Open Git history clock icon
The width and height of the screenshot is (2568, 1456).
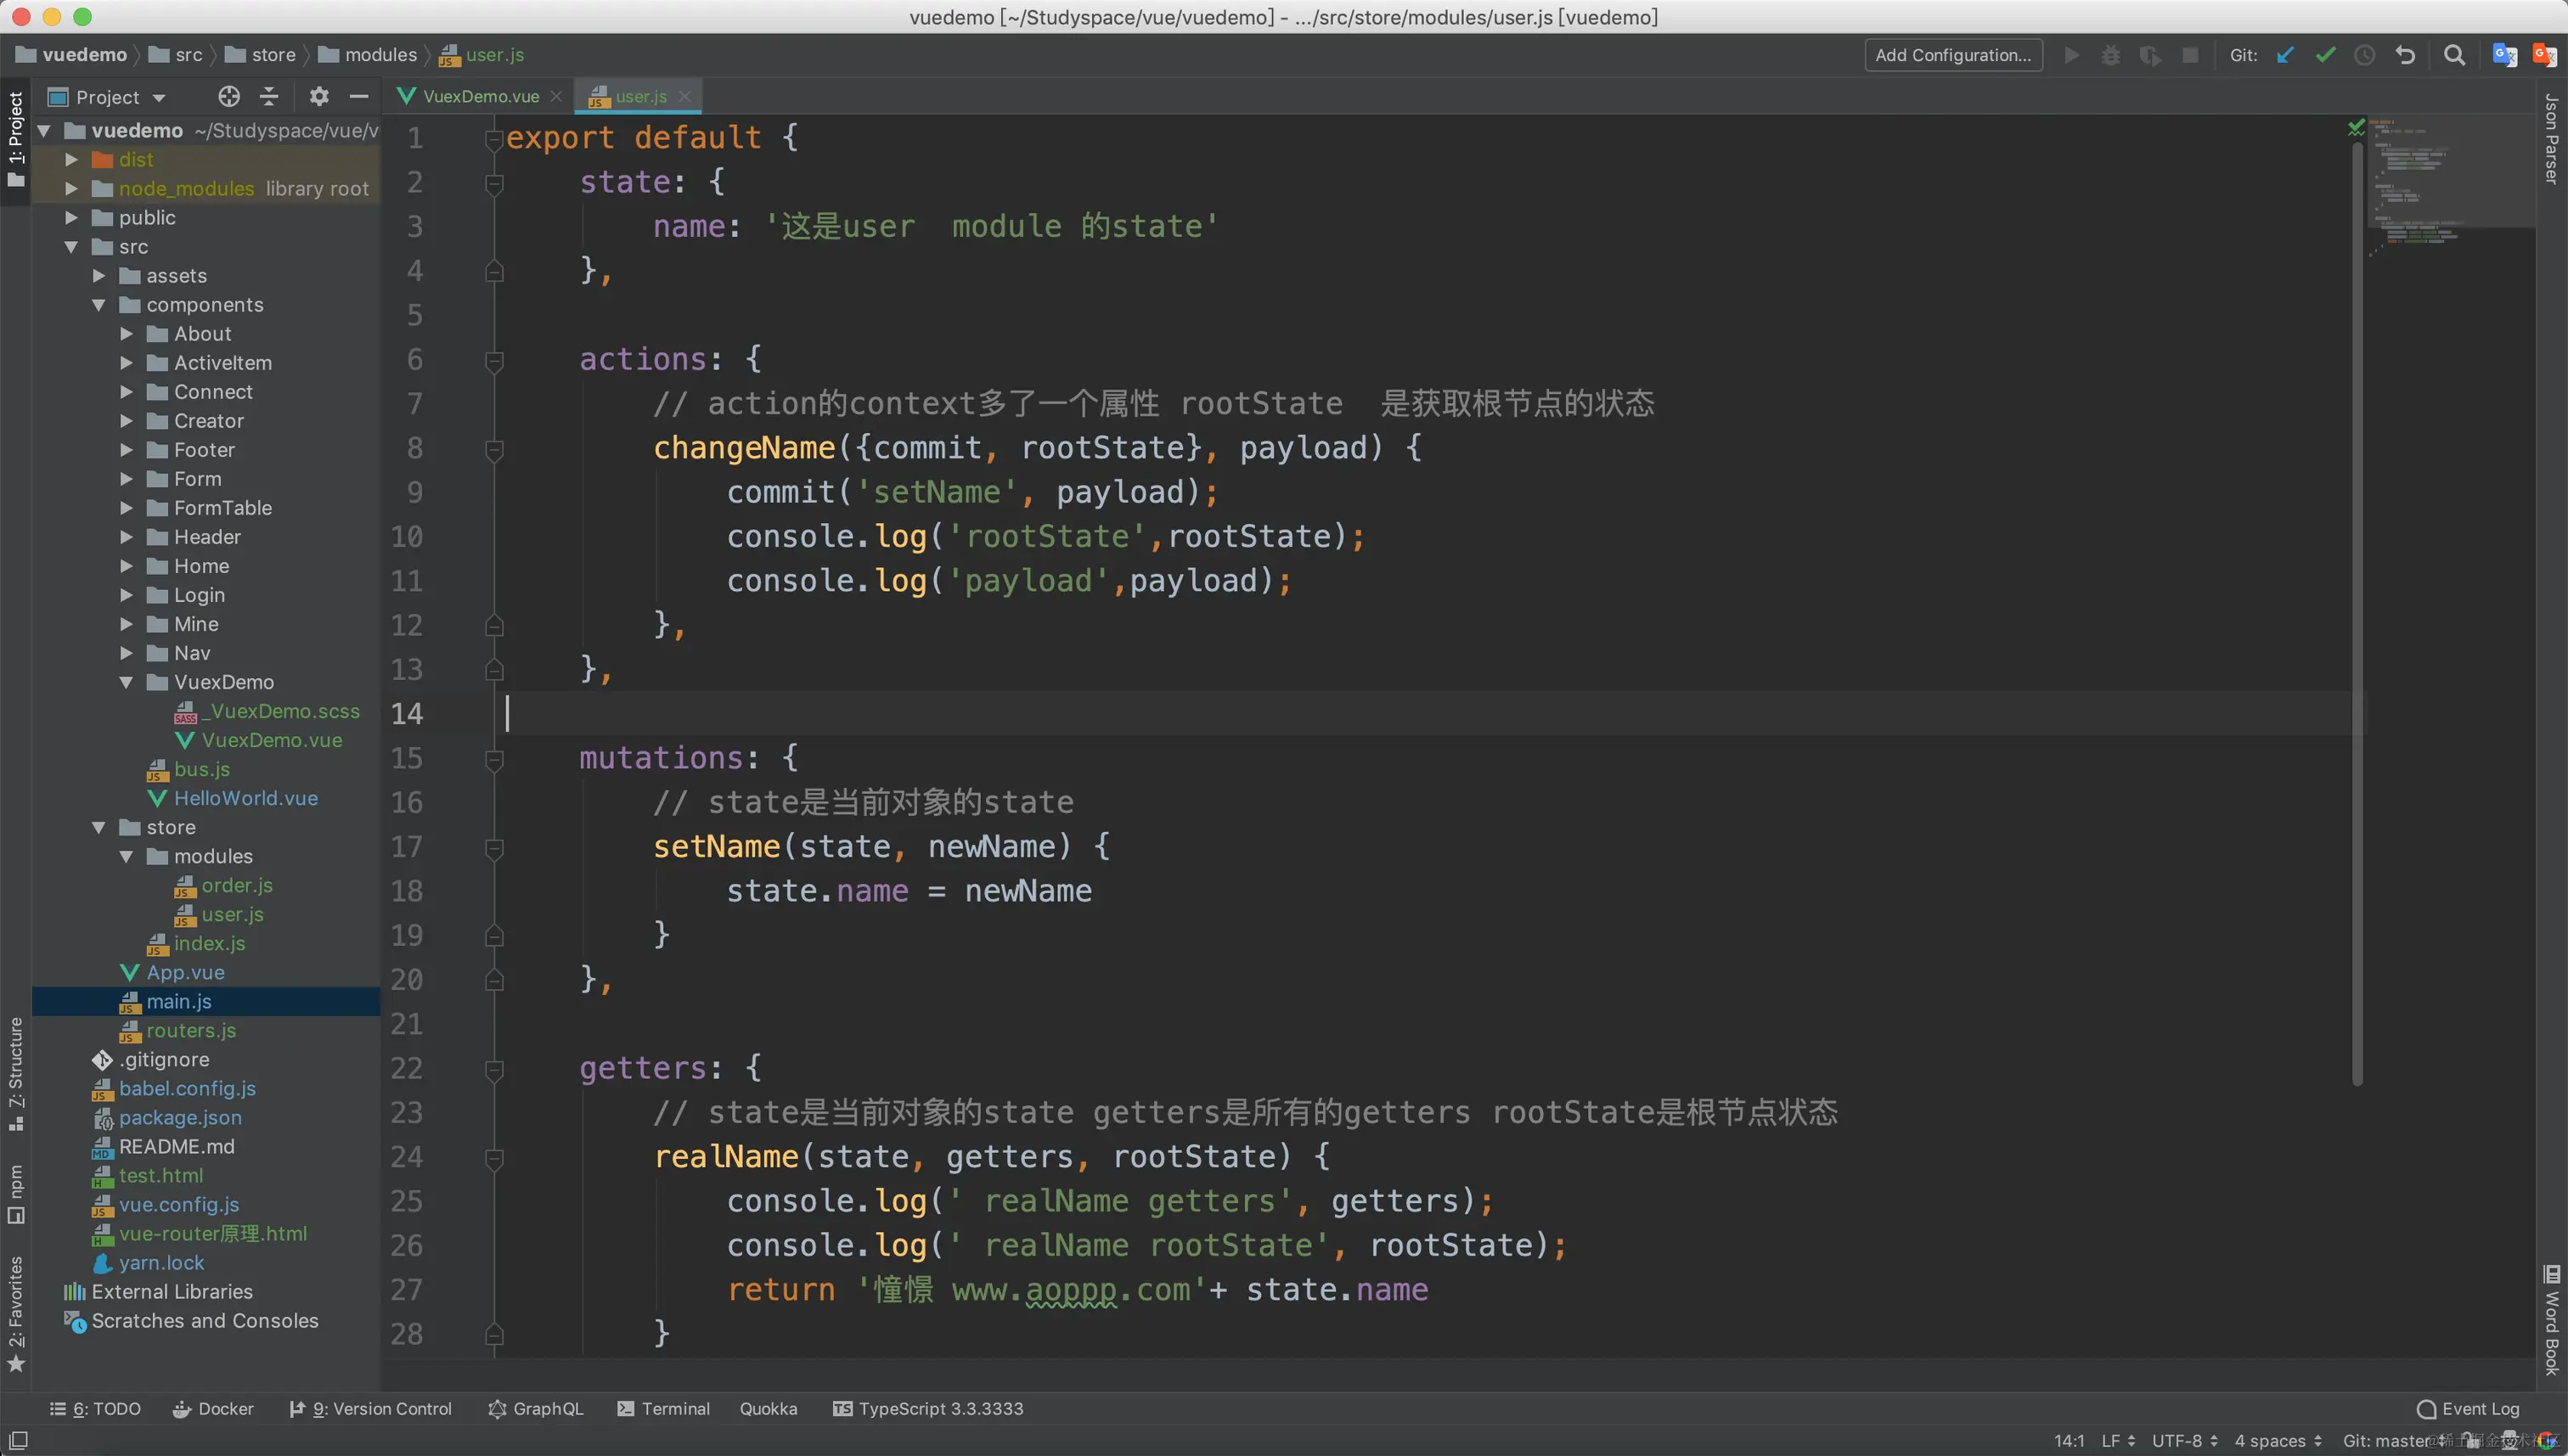(2364, 55)
